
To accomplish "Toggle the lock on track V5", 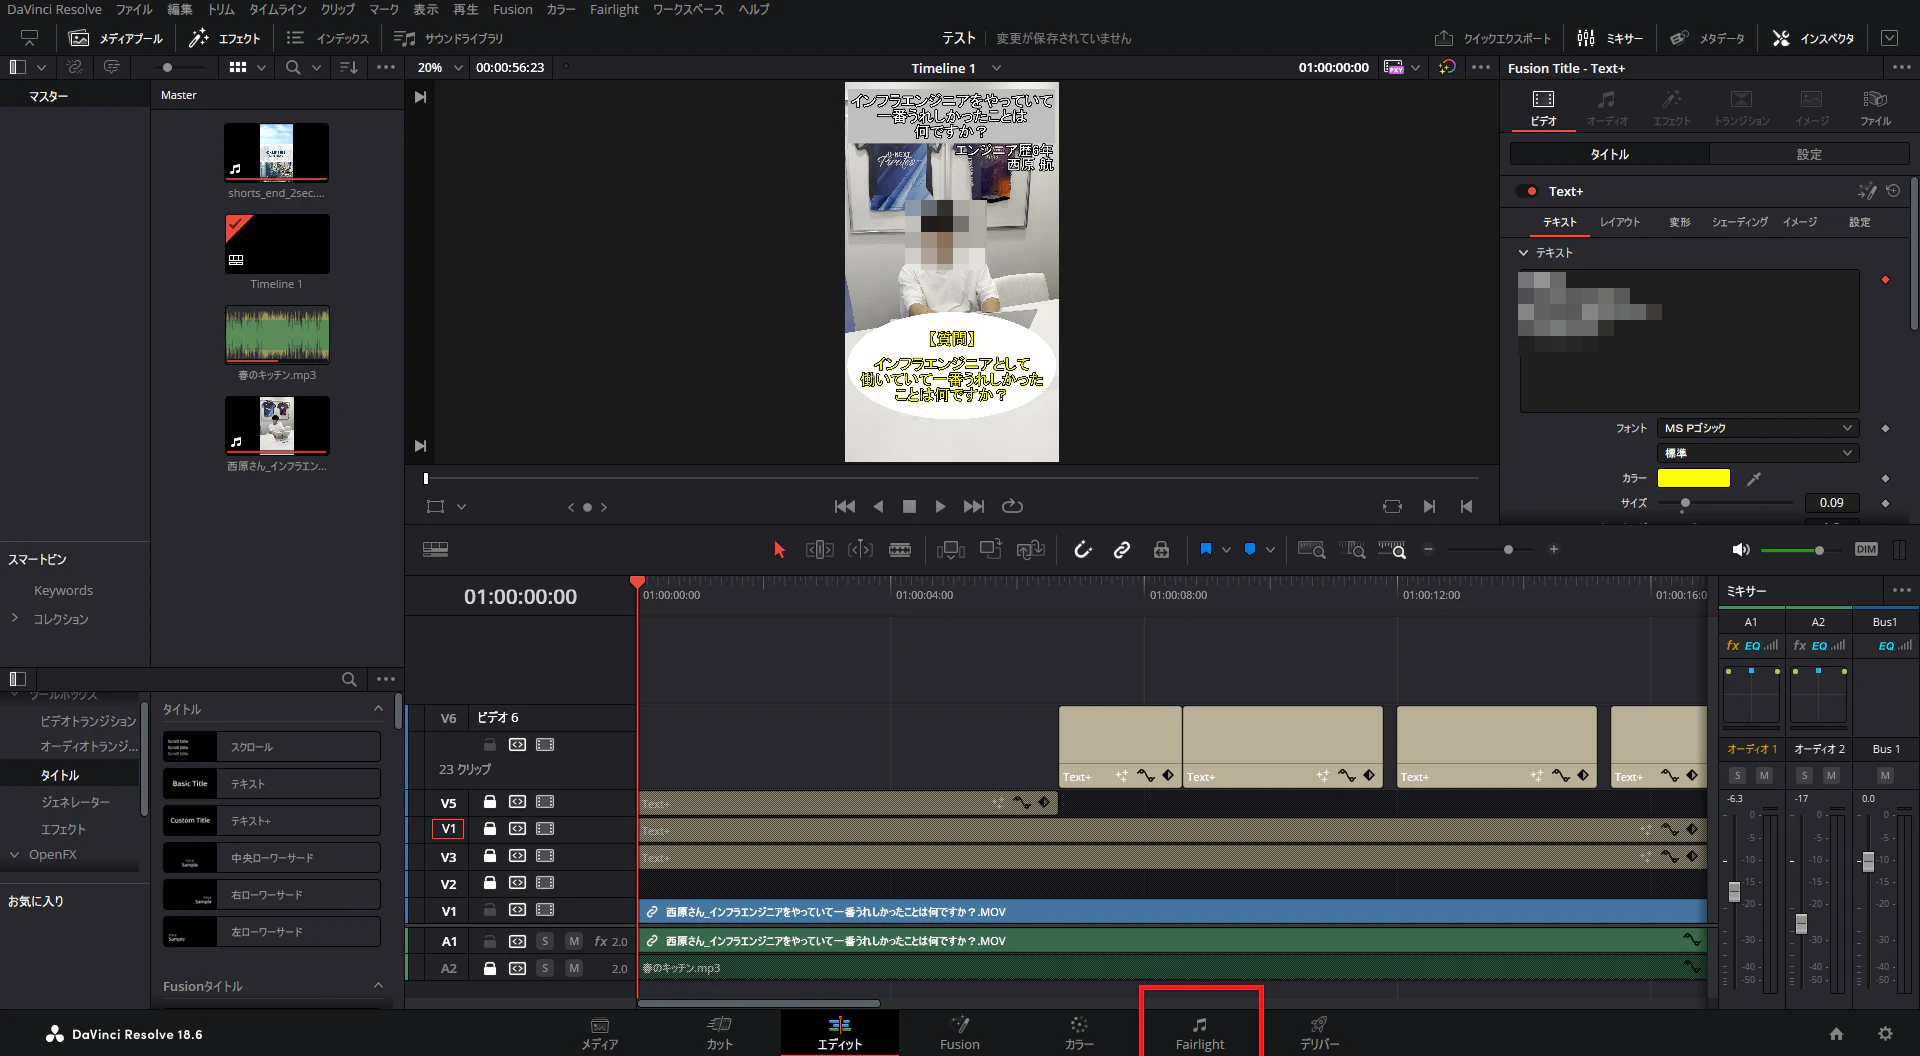I will coord(490,802).
